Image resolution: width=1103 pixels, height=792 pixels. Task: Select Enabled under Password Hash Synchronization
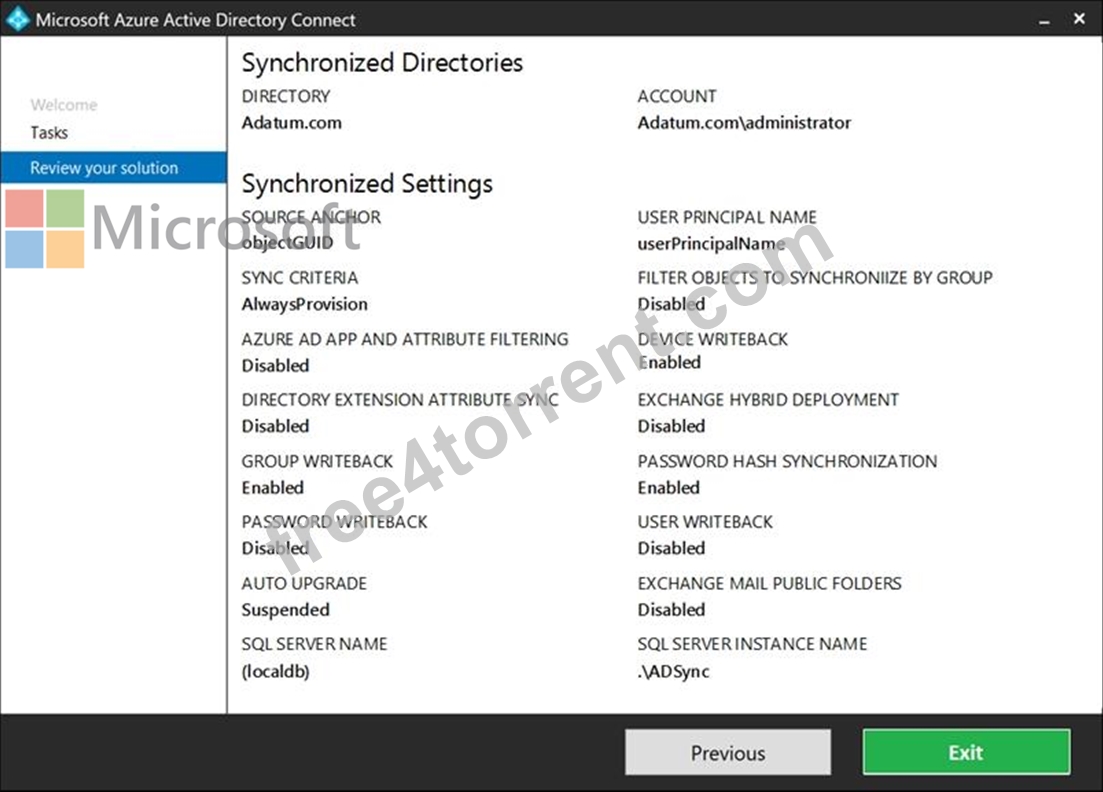click(669, 488)
